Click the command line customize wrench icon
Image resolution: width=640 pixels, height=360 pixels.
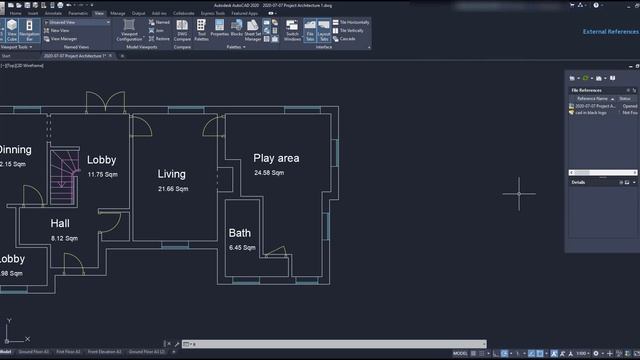[x=177, y=344]
